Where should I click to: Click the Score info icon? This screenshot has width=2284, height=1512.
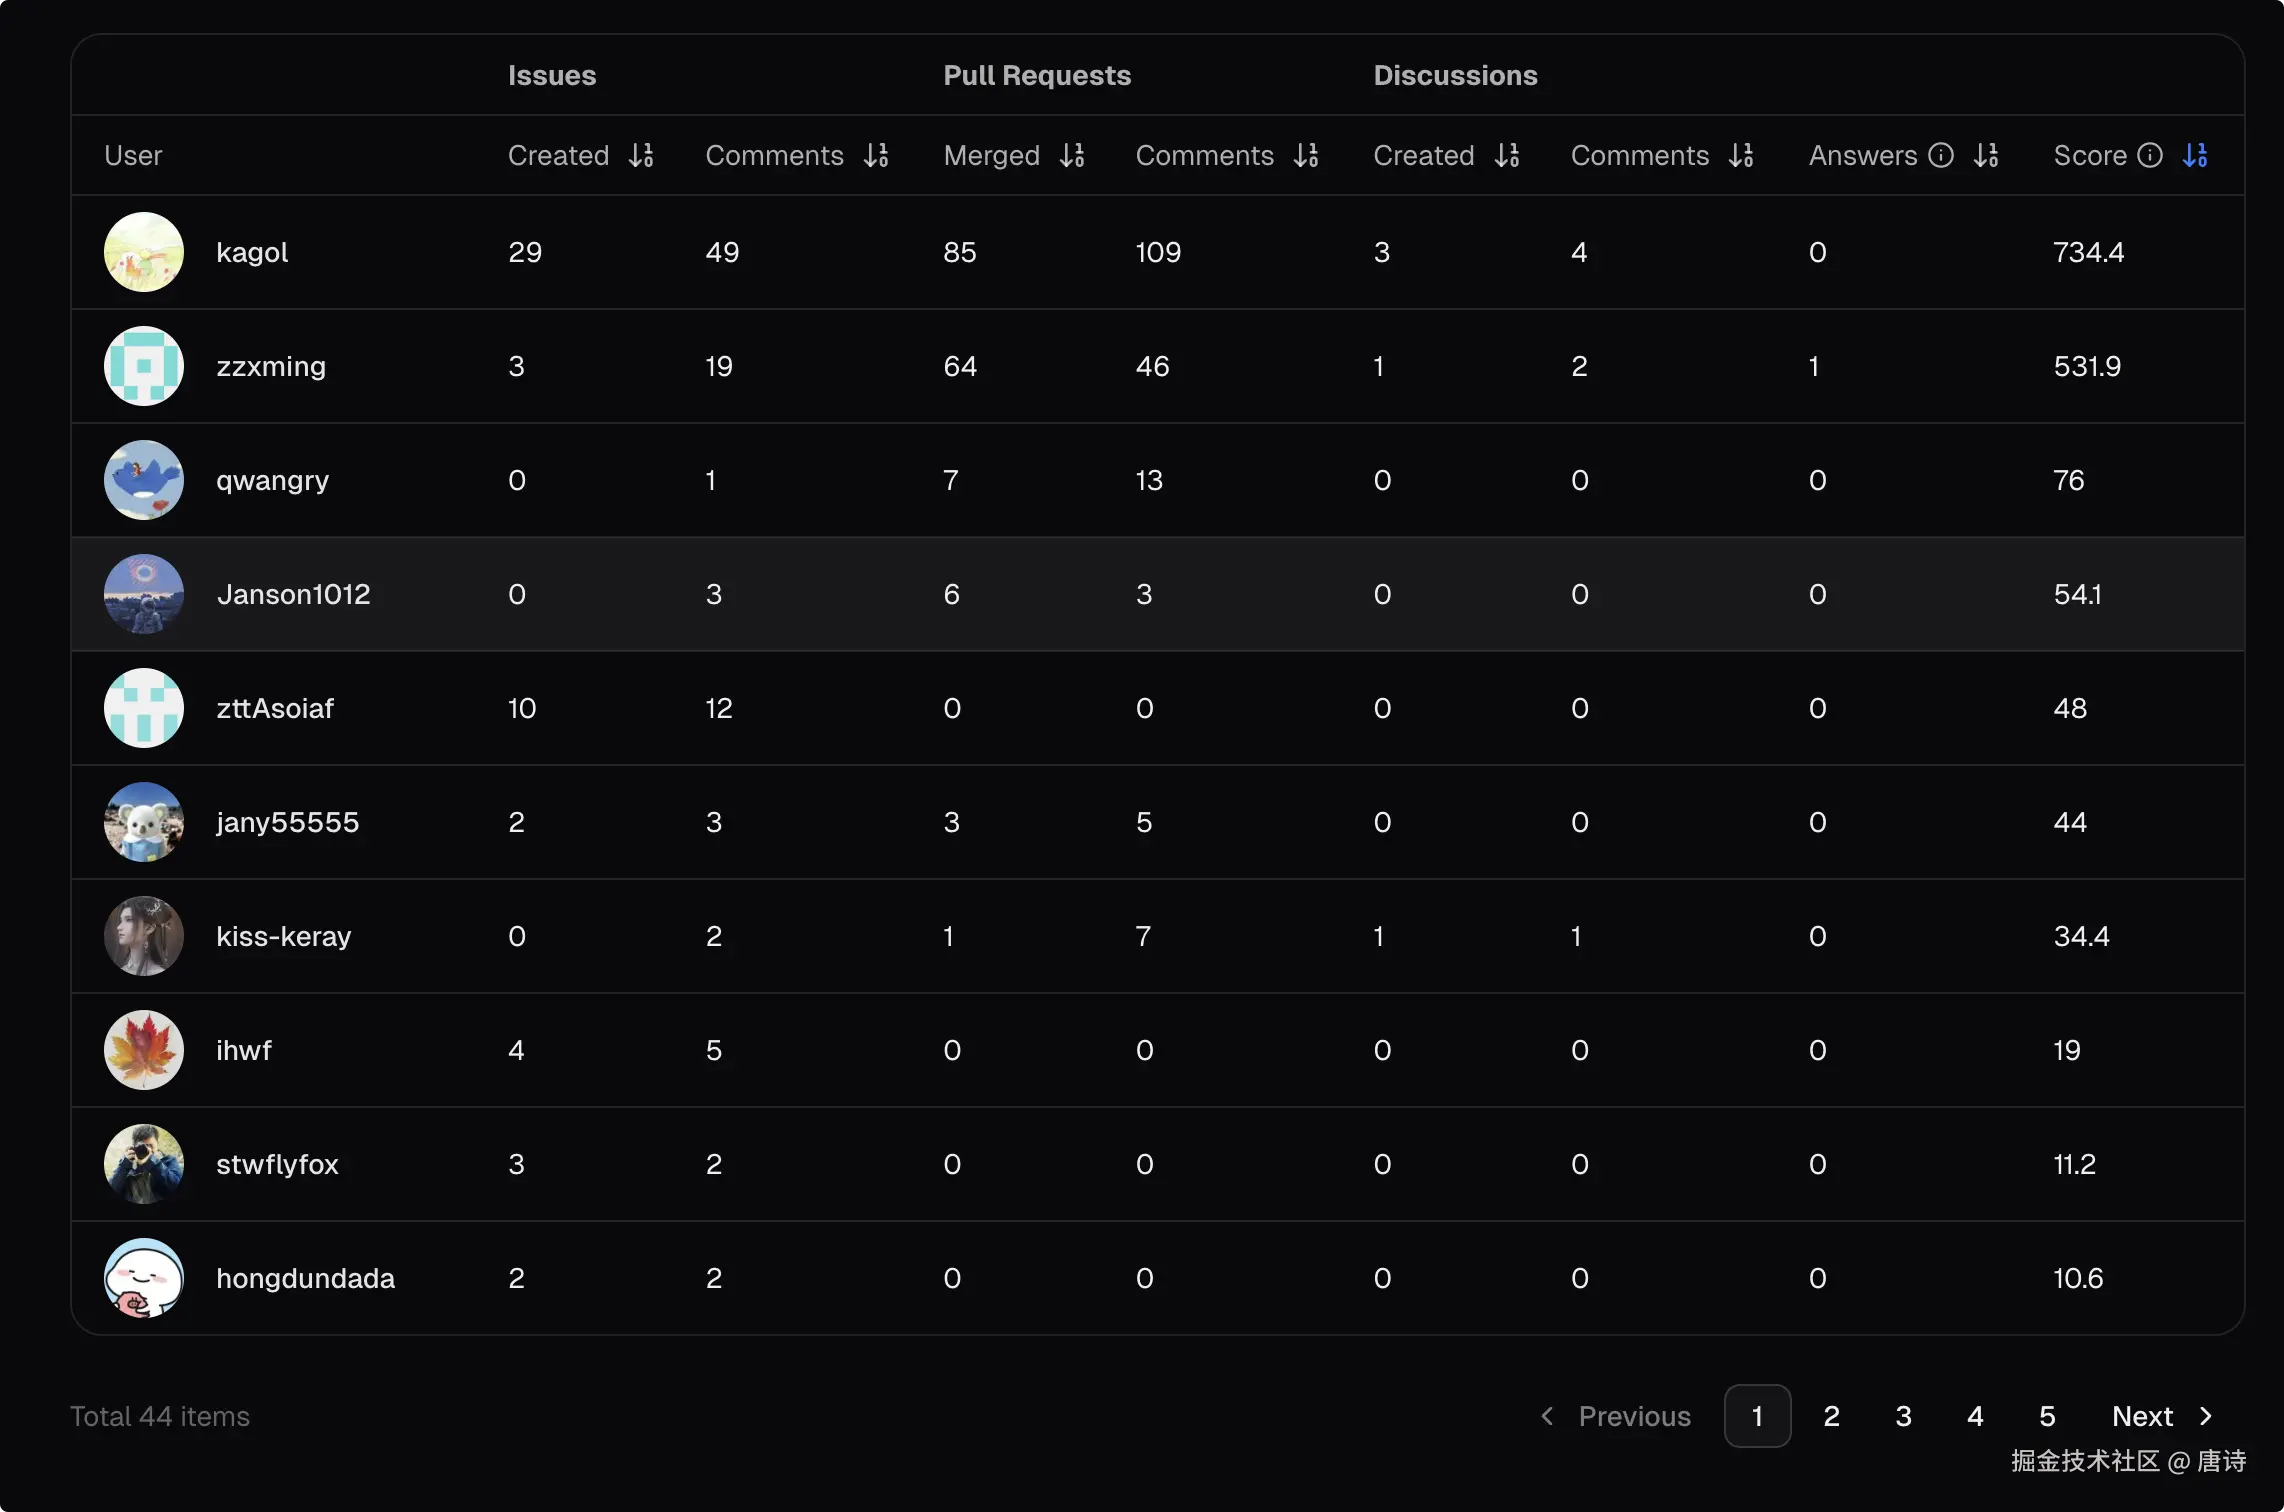click(x=2150, y=155)
